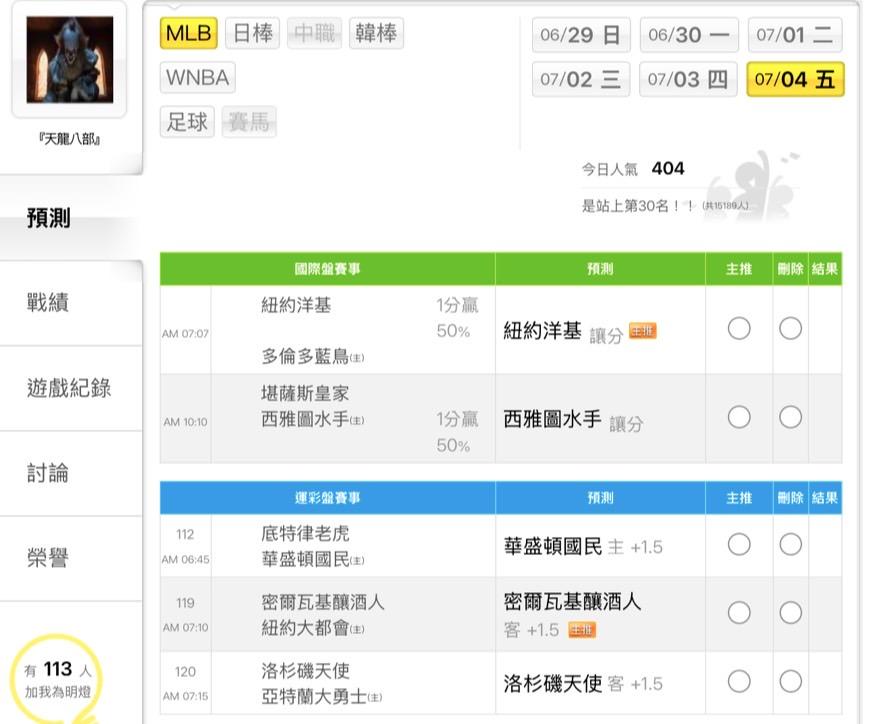
Task: Toggle 主推 radio for 密爾瓦基釀酒人 prediction
Action: pos(739,613)
